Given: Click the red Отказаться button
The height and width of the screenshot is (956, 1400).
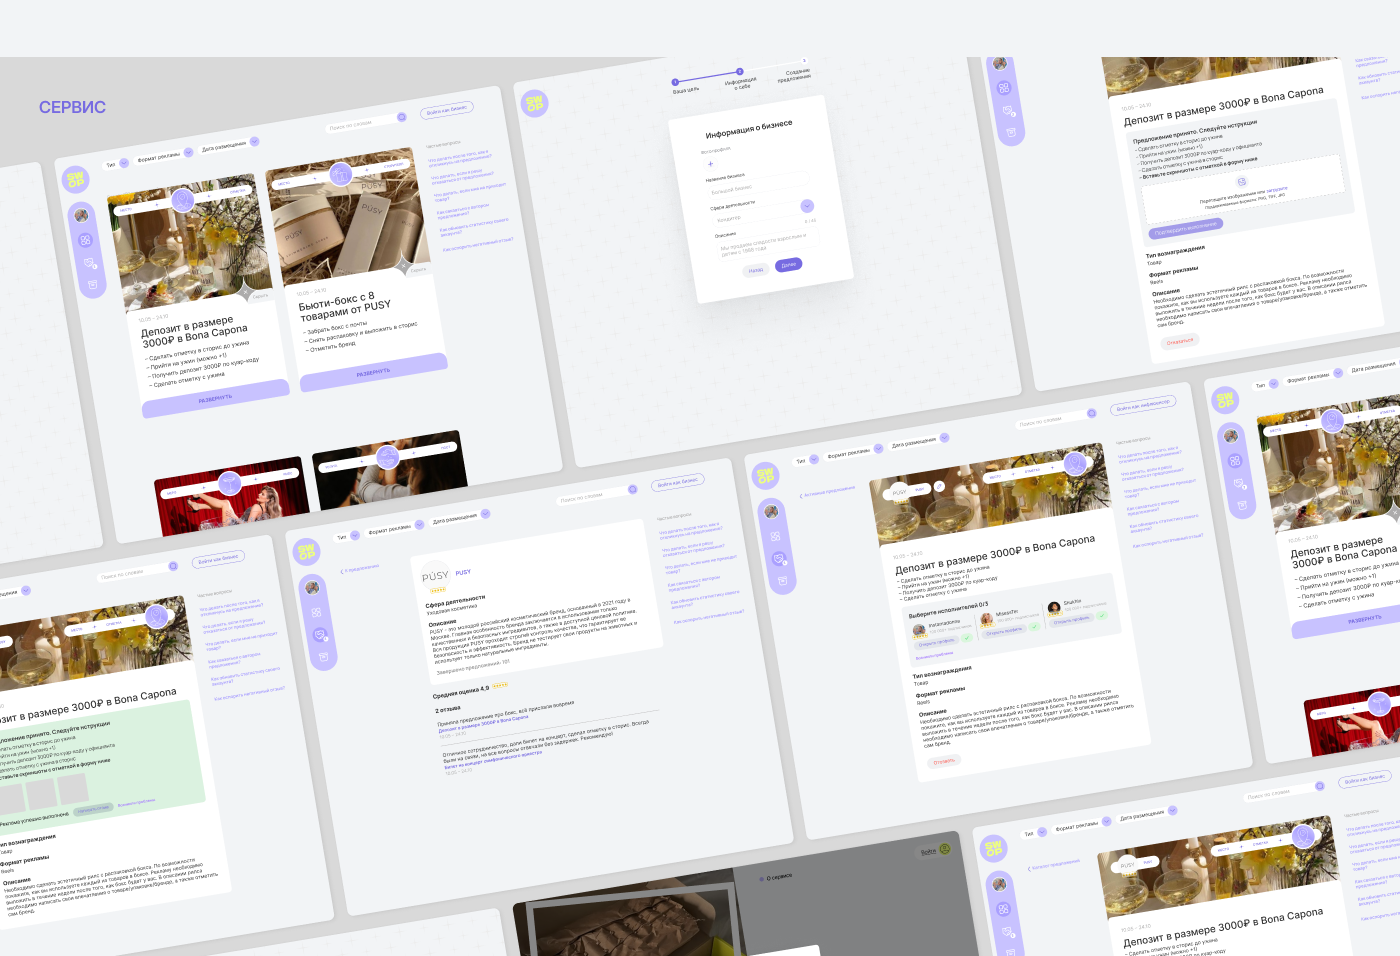Looking at the screenshot, I should [x=1180, y=342].
